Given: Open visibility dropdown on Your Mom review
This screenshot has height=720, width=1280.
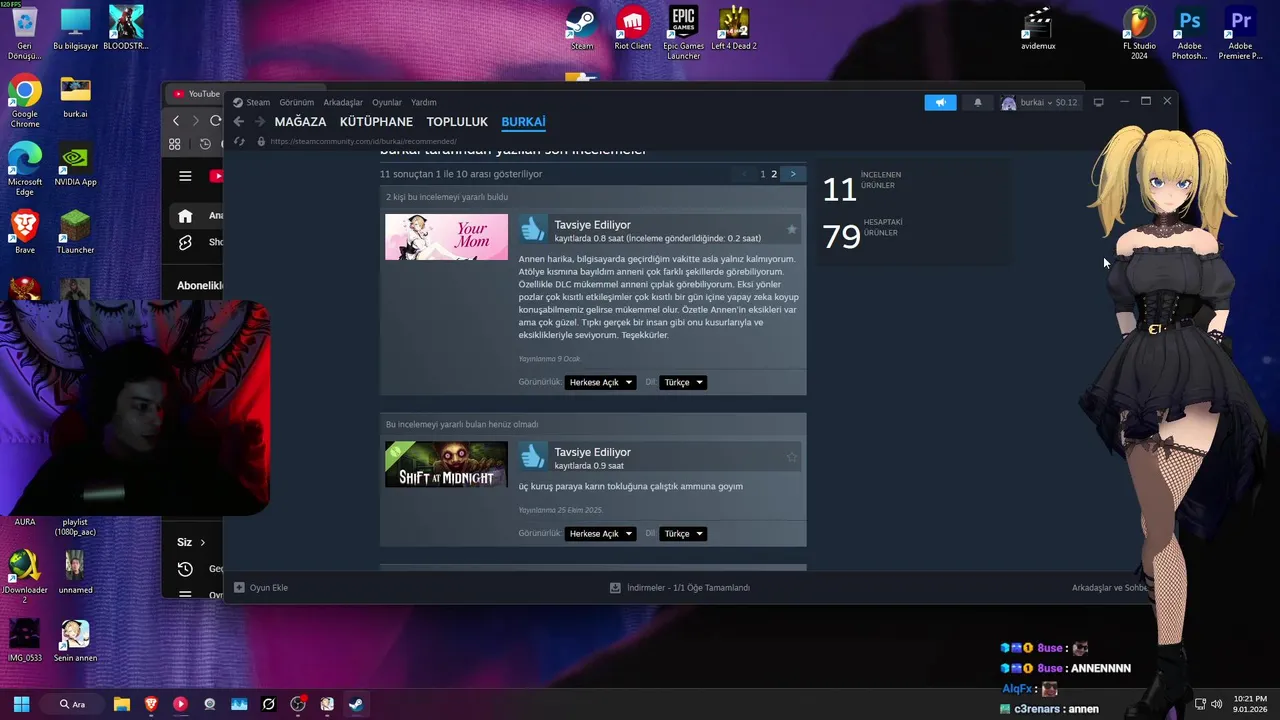Looking at the screenshot, I should pyautogui.click(x=600, y=382).
